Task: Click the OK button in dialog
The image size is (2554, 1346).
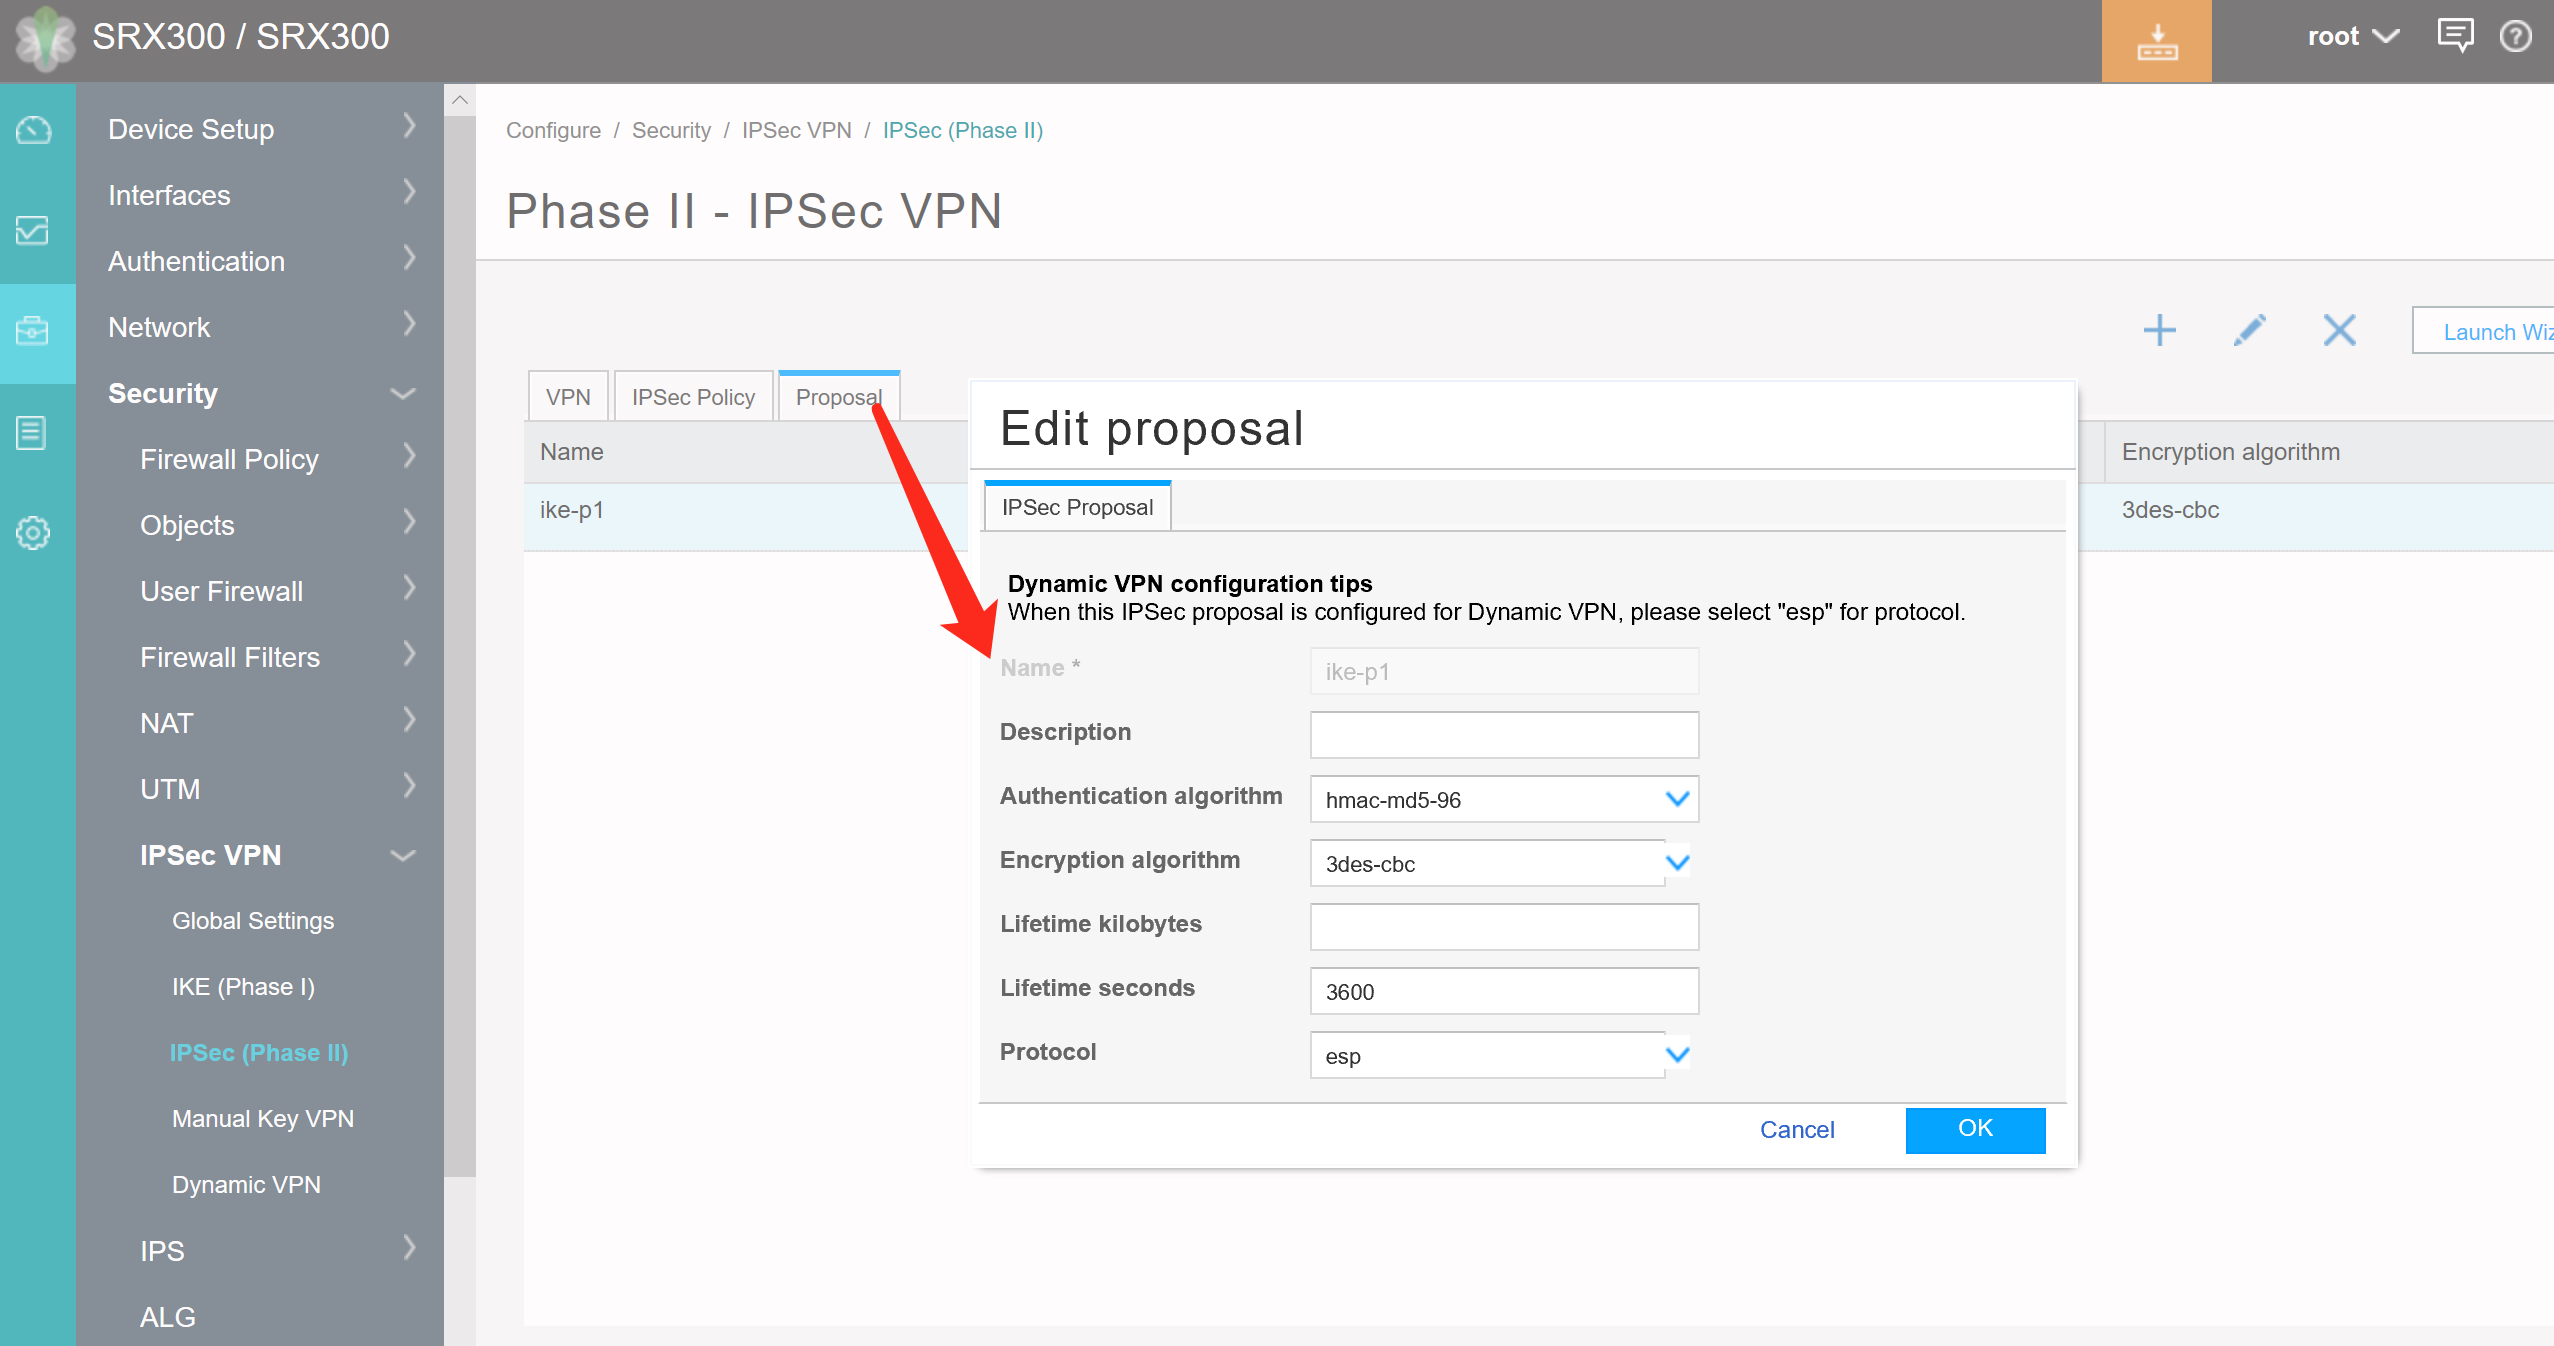Action: (1975, 1129)
